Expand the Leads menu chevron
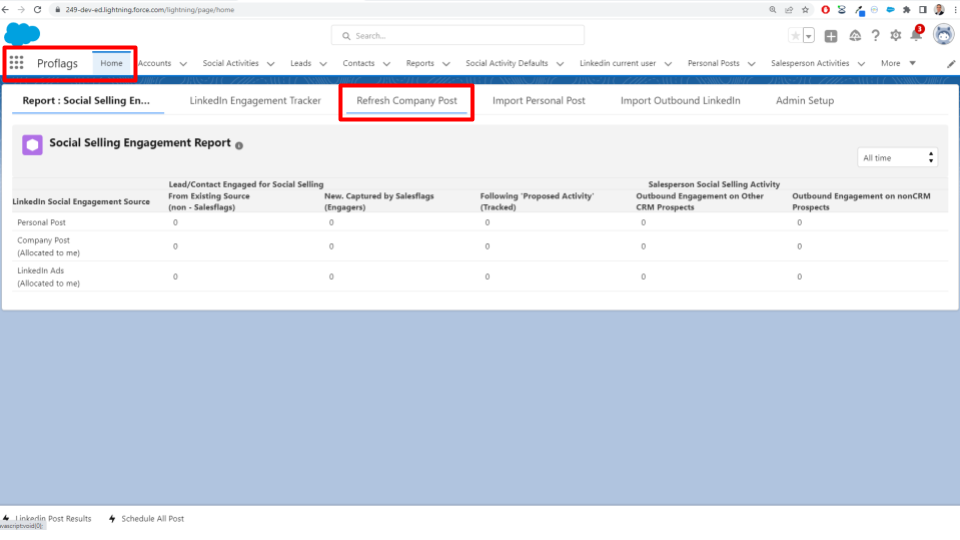Screen dimensions: 960x540 [323, 64]
